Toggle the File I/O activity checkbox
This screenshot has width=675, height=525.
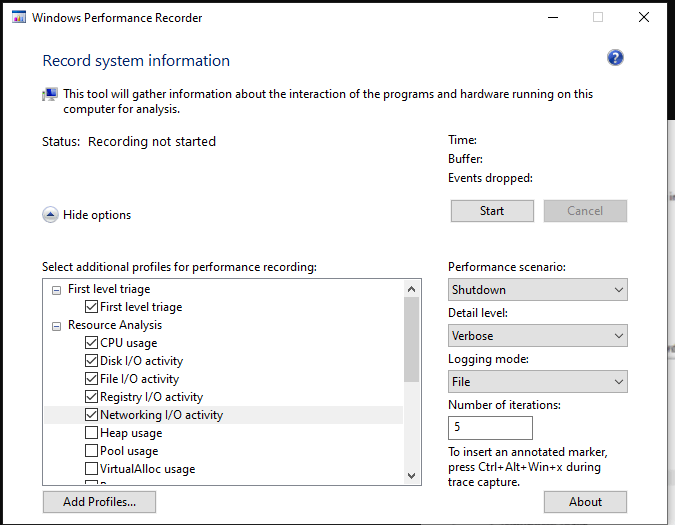(x=91, y=378)
